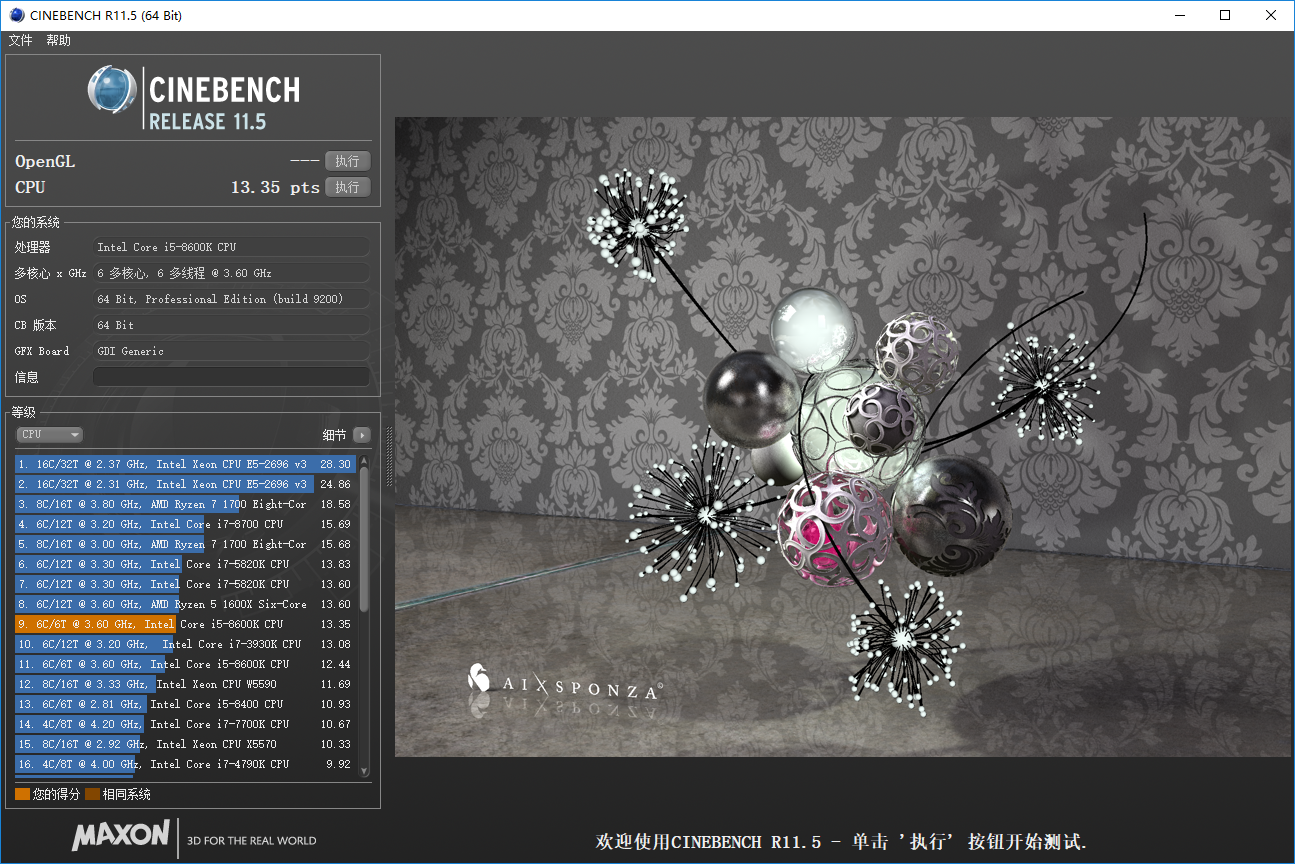1295x864 pixels.
Task: Click the AIXSPONZA logo in render view
Action: click(565, 684)
